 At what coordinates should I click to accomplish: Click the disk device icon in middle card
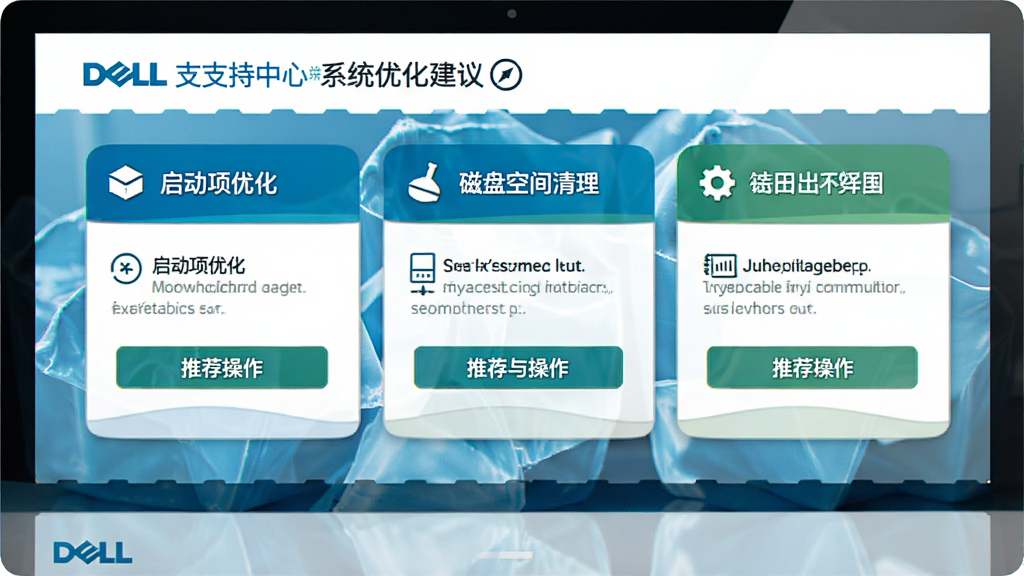422,274
